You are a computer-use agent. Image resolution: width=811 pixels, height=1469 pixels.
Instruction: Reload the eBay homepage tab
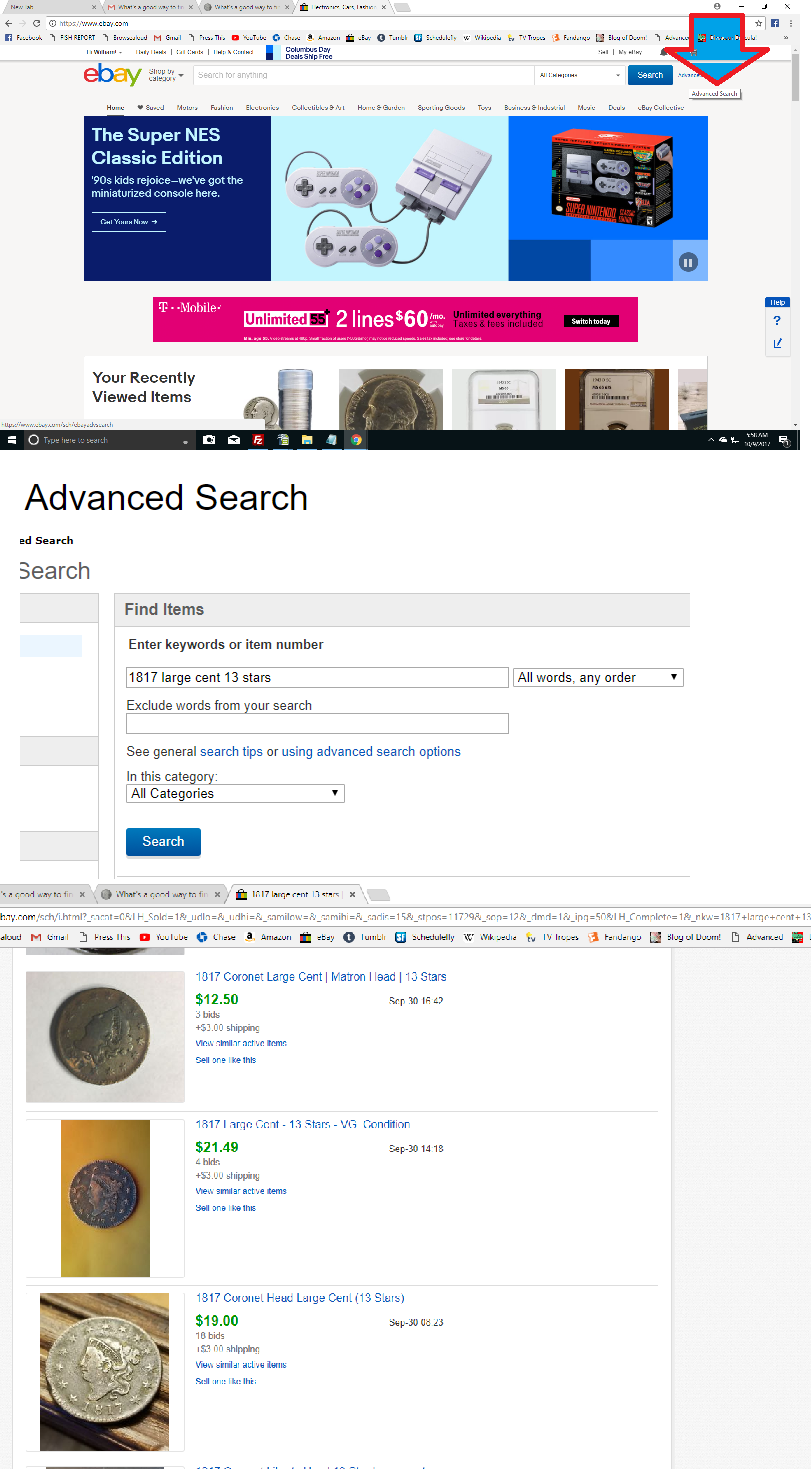[x=37, y=22]
